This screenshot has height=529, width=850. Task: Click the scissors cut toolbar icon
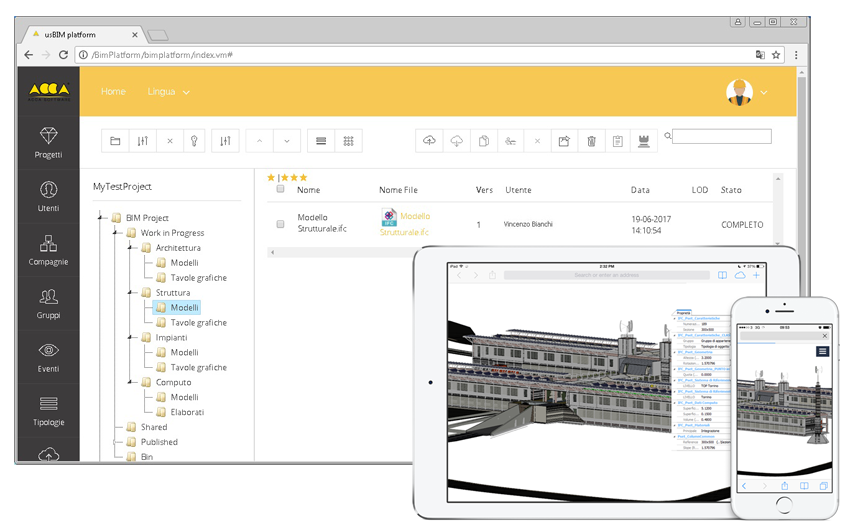point(510,141)
